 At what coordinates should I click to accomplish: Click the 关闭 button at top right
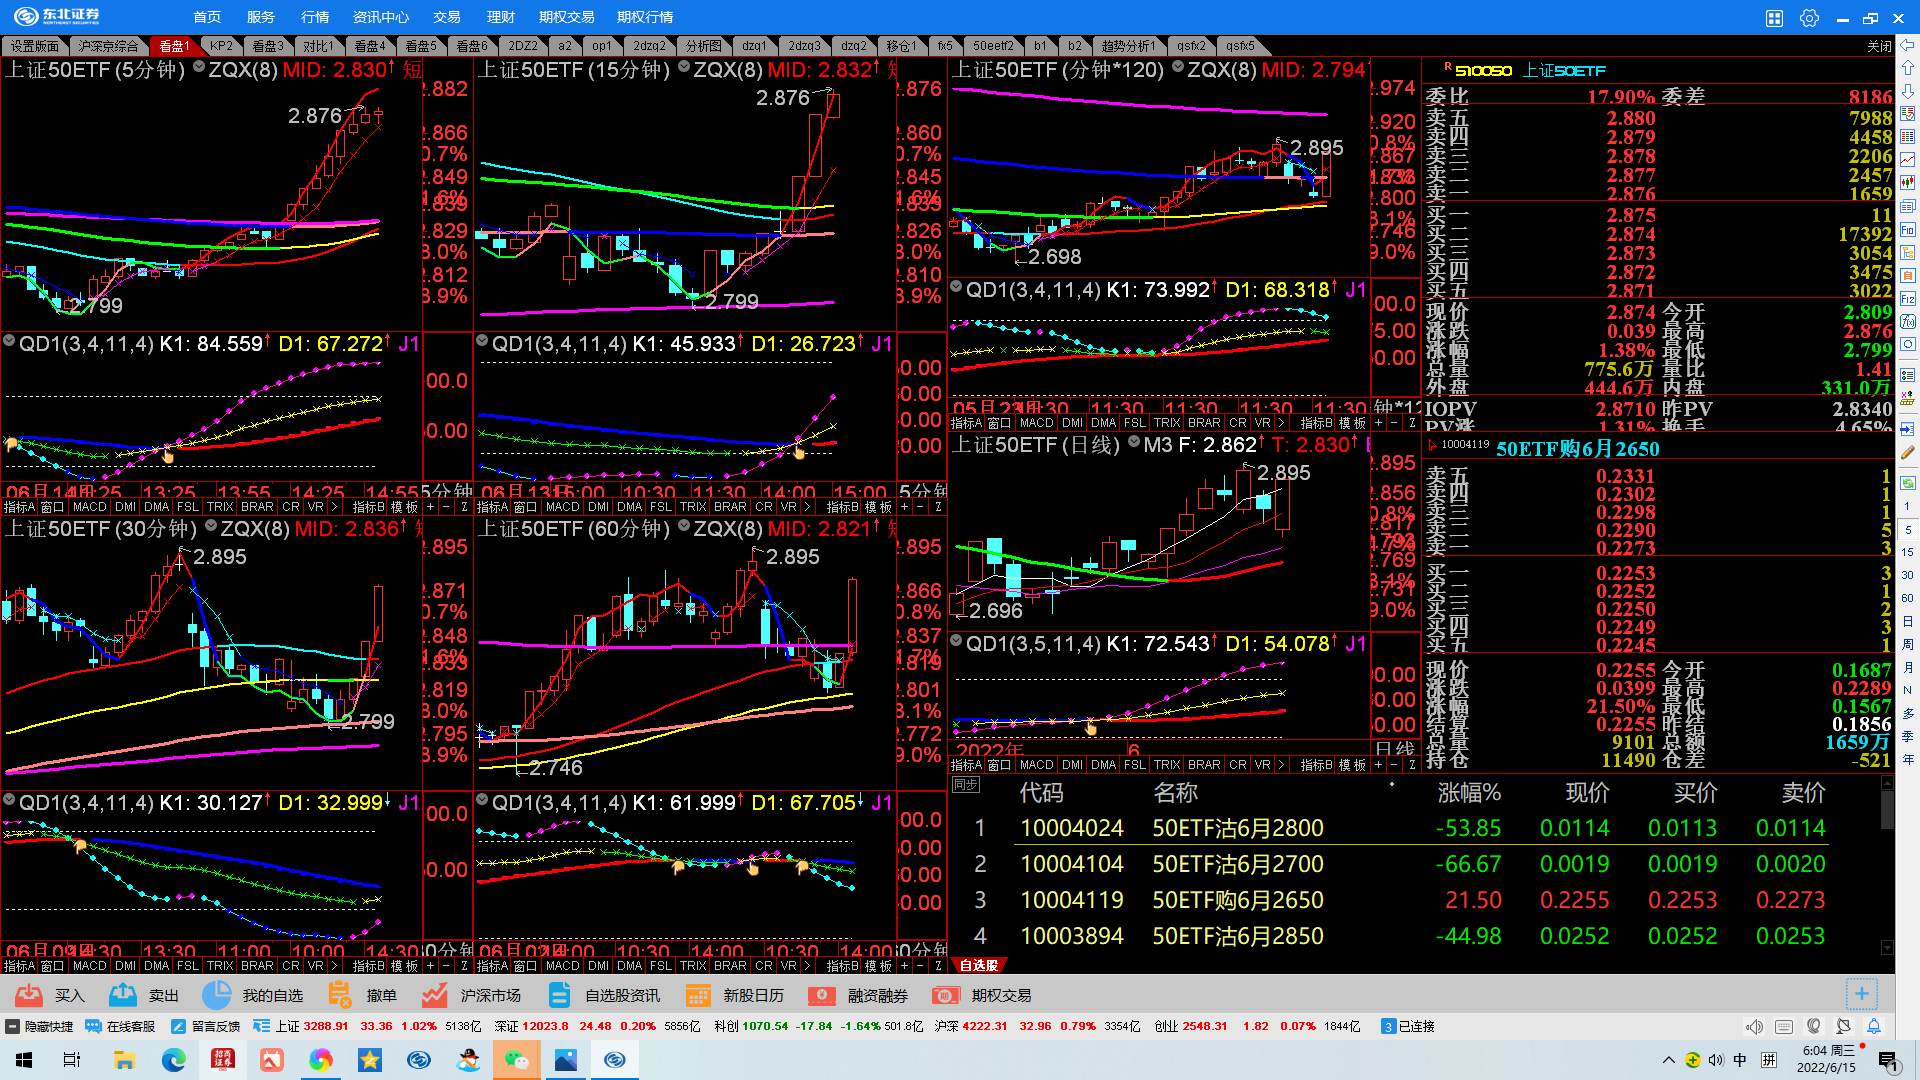coord(1879,46)
